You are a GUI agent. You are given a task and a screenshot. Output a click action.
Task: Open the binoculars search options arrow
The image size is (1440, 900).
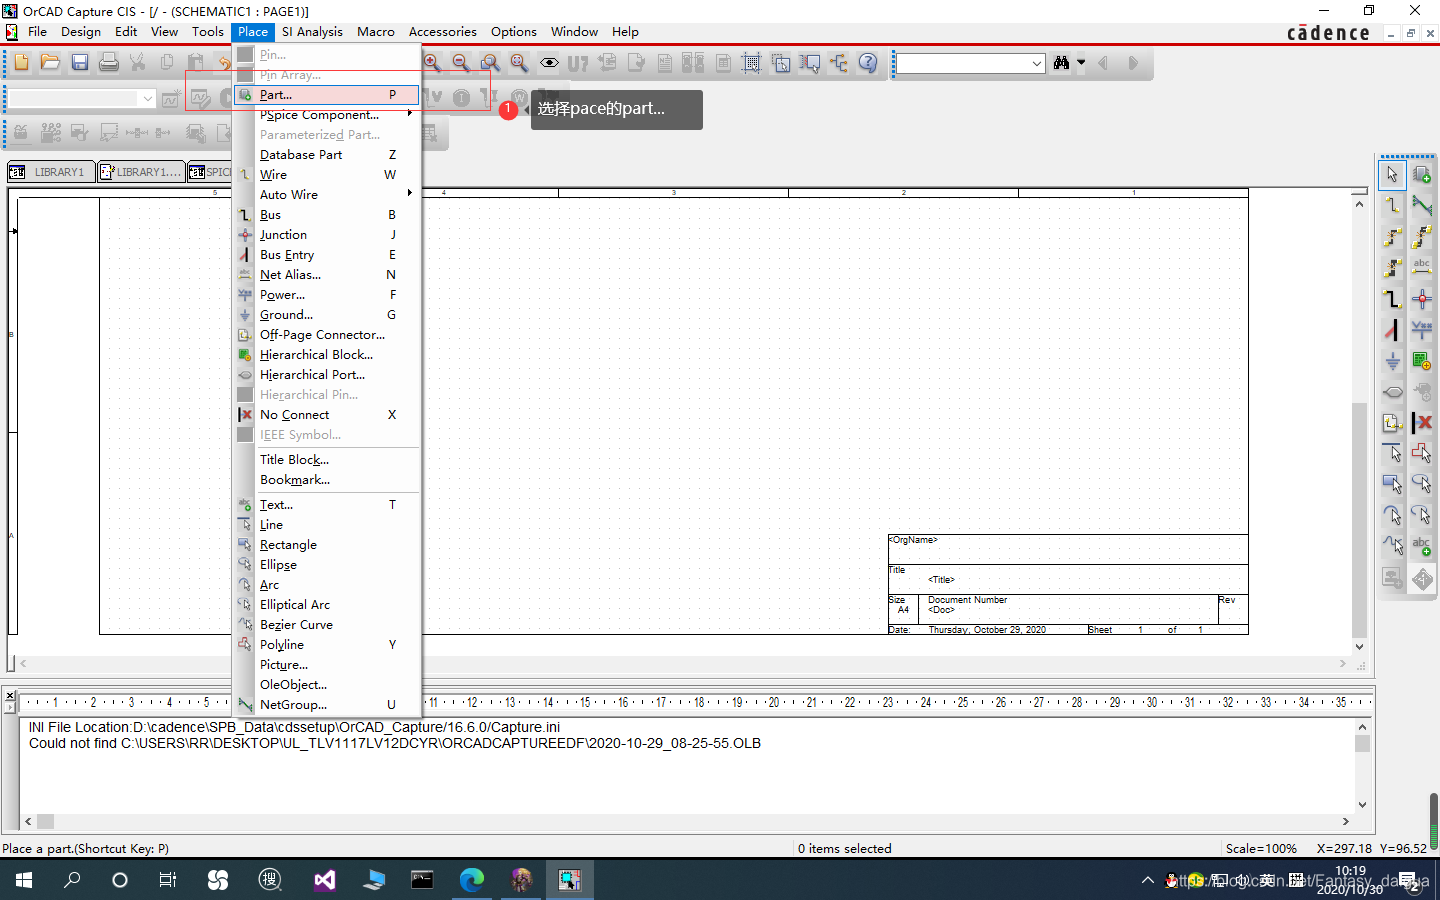pyautogui.click(x=1081, y=63)
